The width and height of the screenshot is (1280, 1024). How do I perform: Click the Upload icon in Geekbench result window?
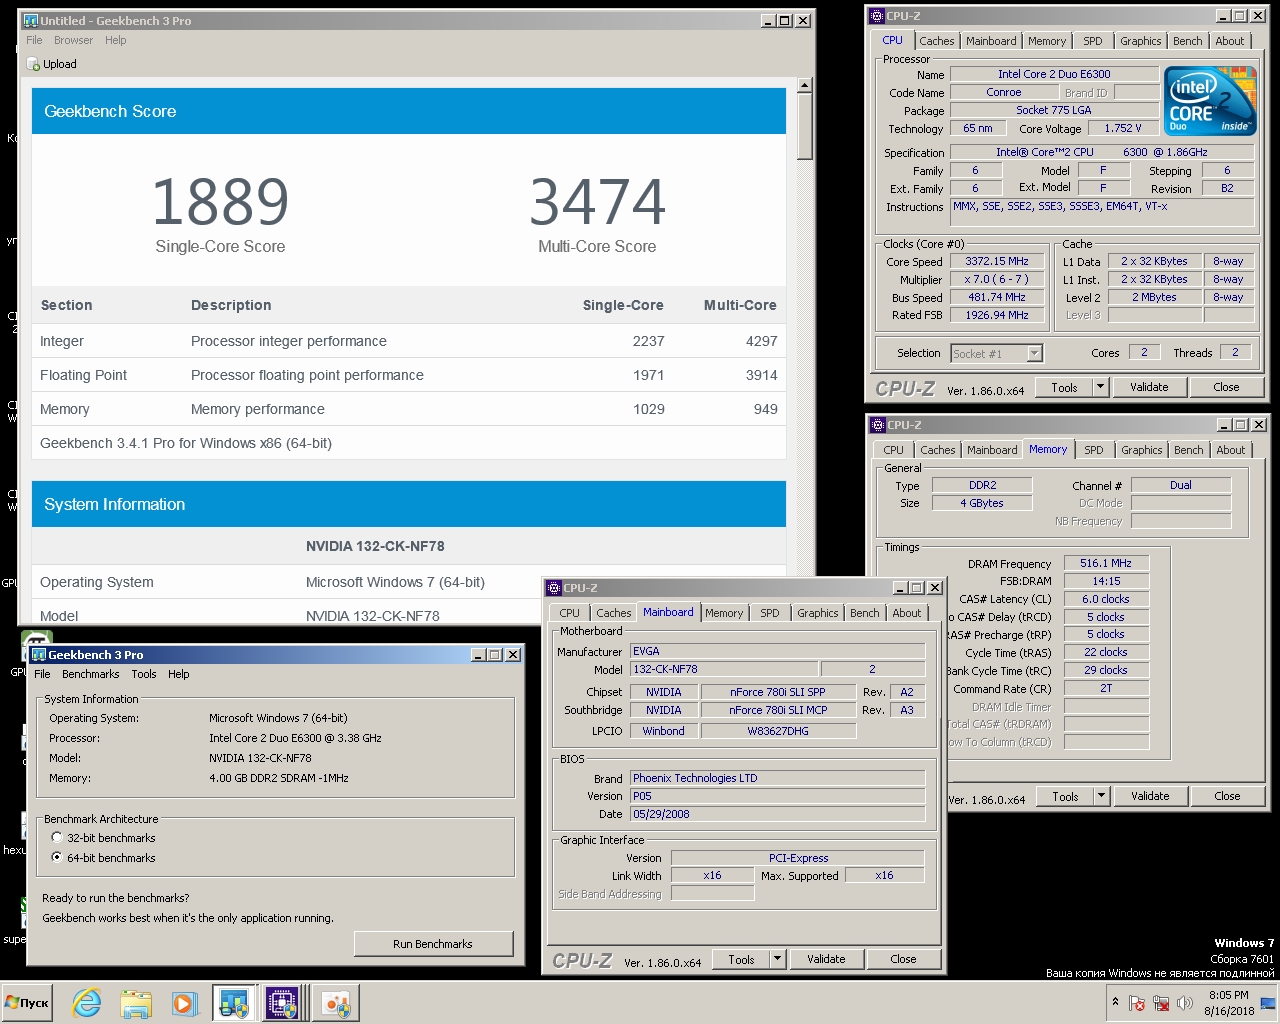(33, 64)
